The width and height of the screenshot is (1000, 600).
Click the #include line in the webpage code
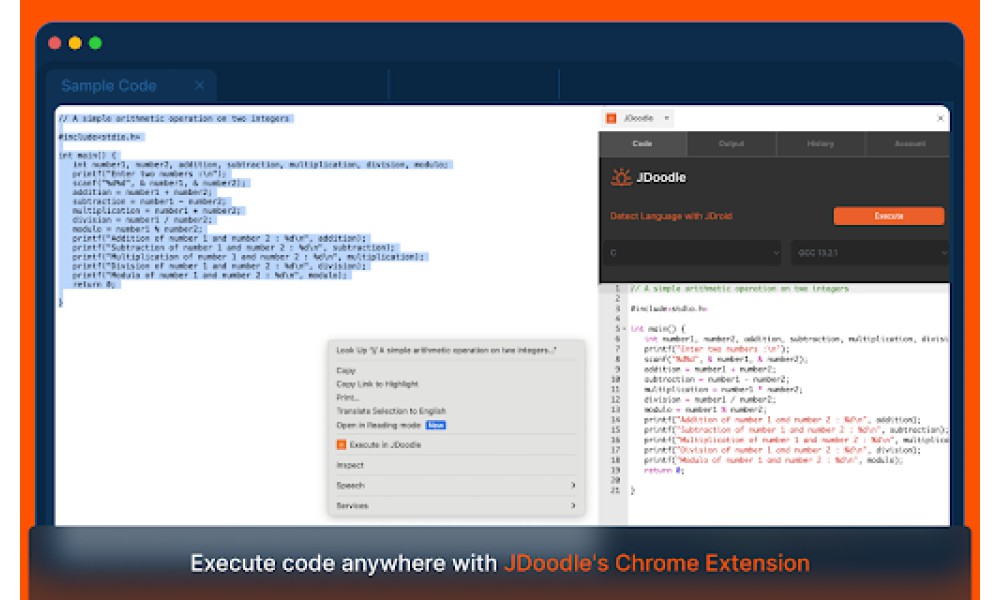tap(100, 137)
